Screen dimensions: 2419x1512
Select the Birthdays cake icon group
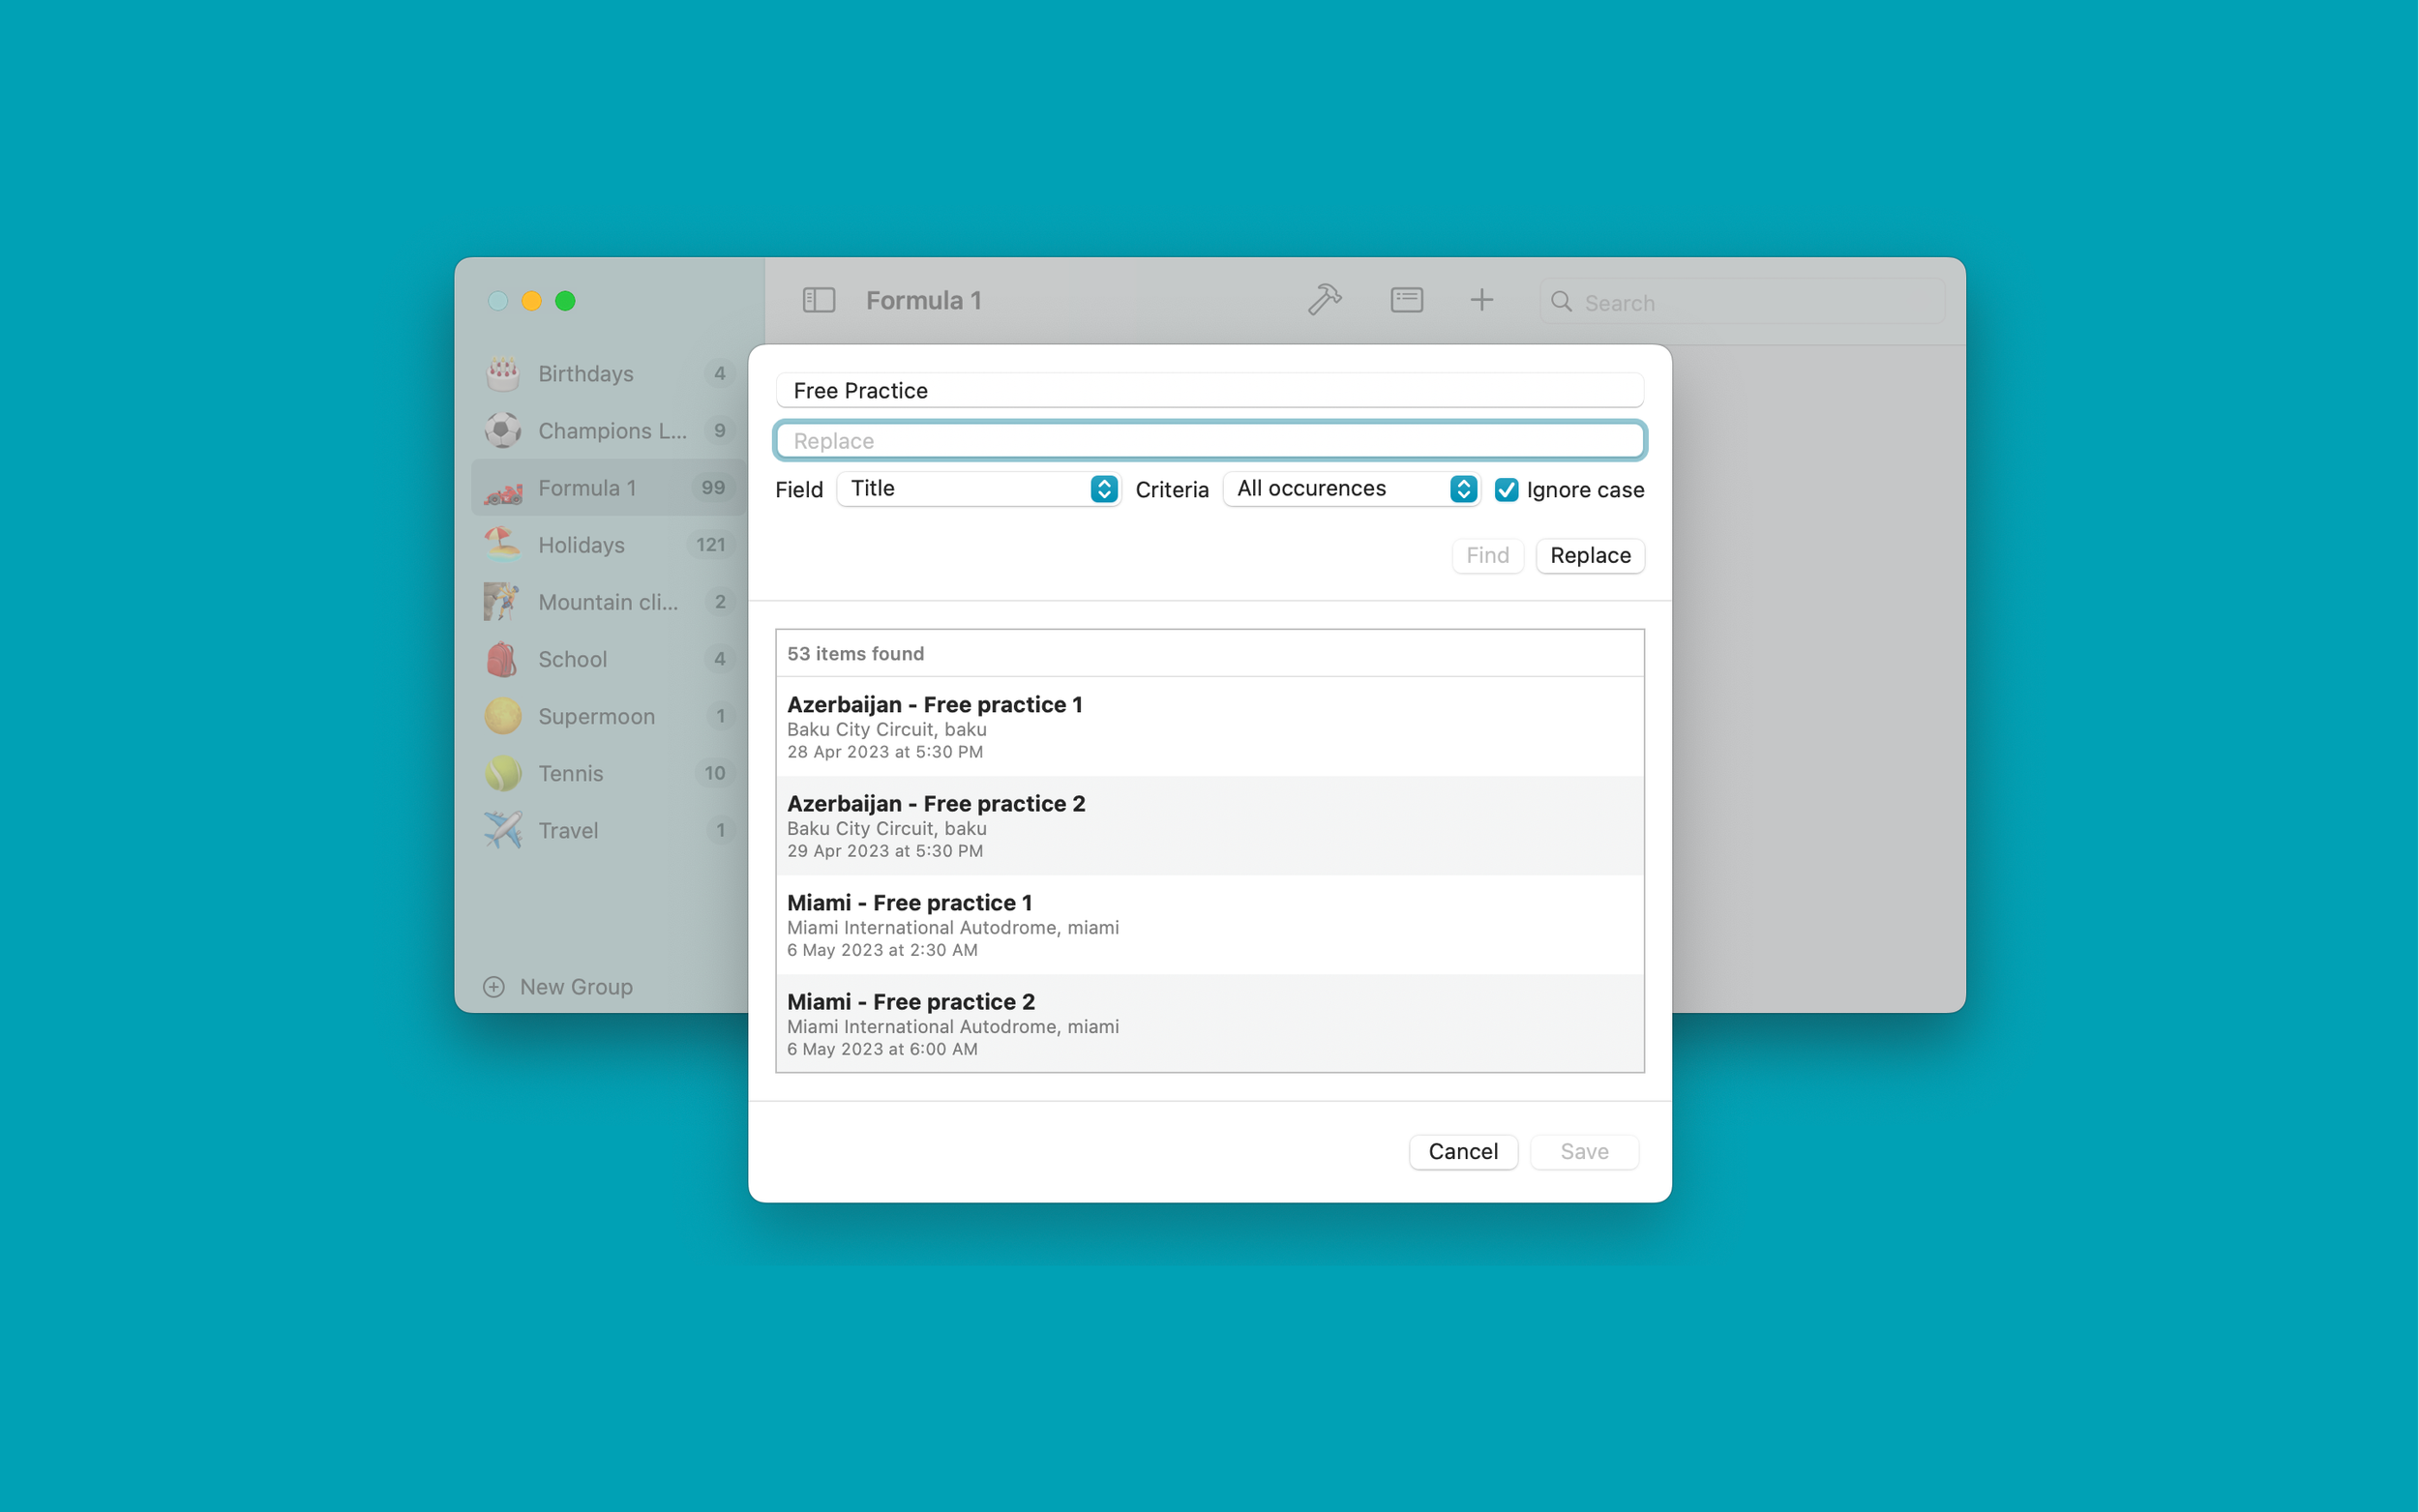point(503,373)
